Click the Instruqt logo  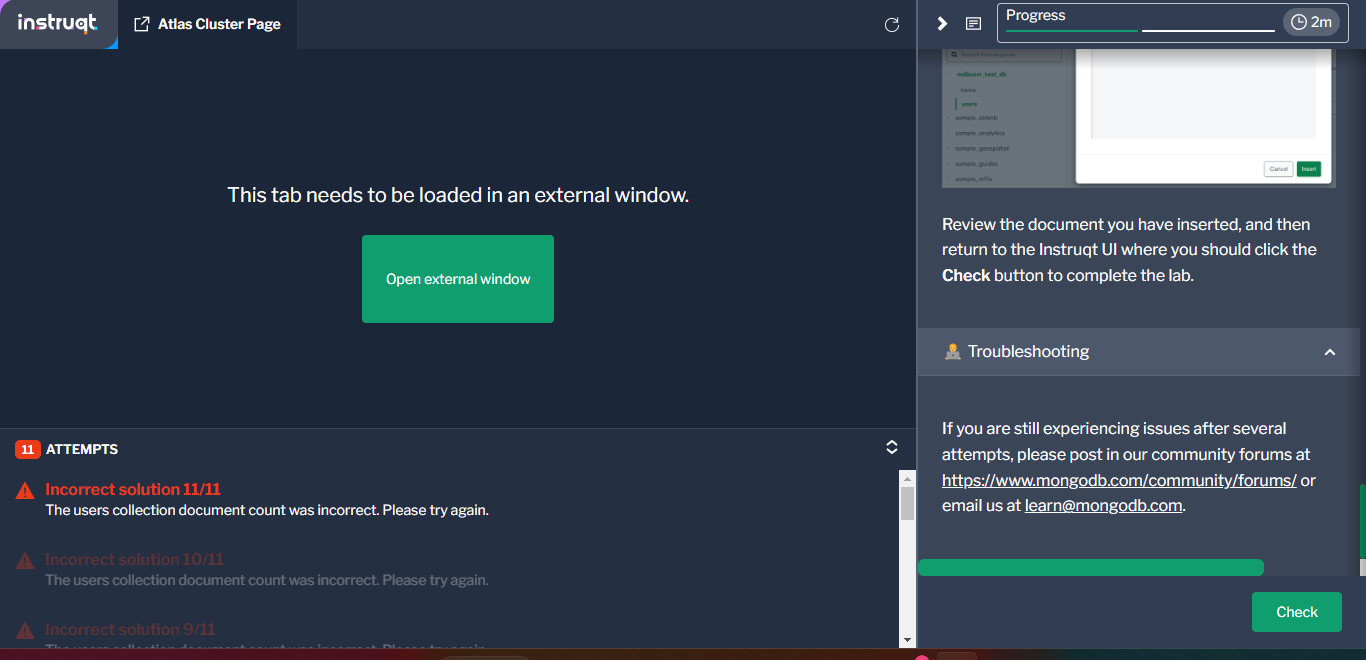[57, 23]
